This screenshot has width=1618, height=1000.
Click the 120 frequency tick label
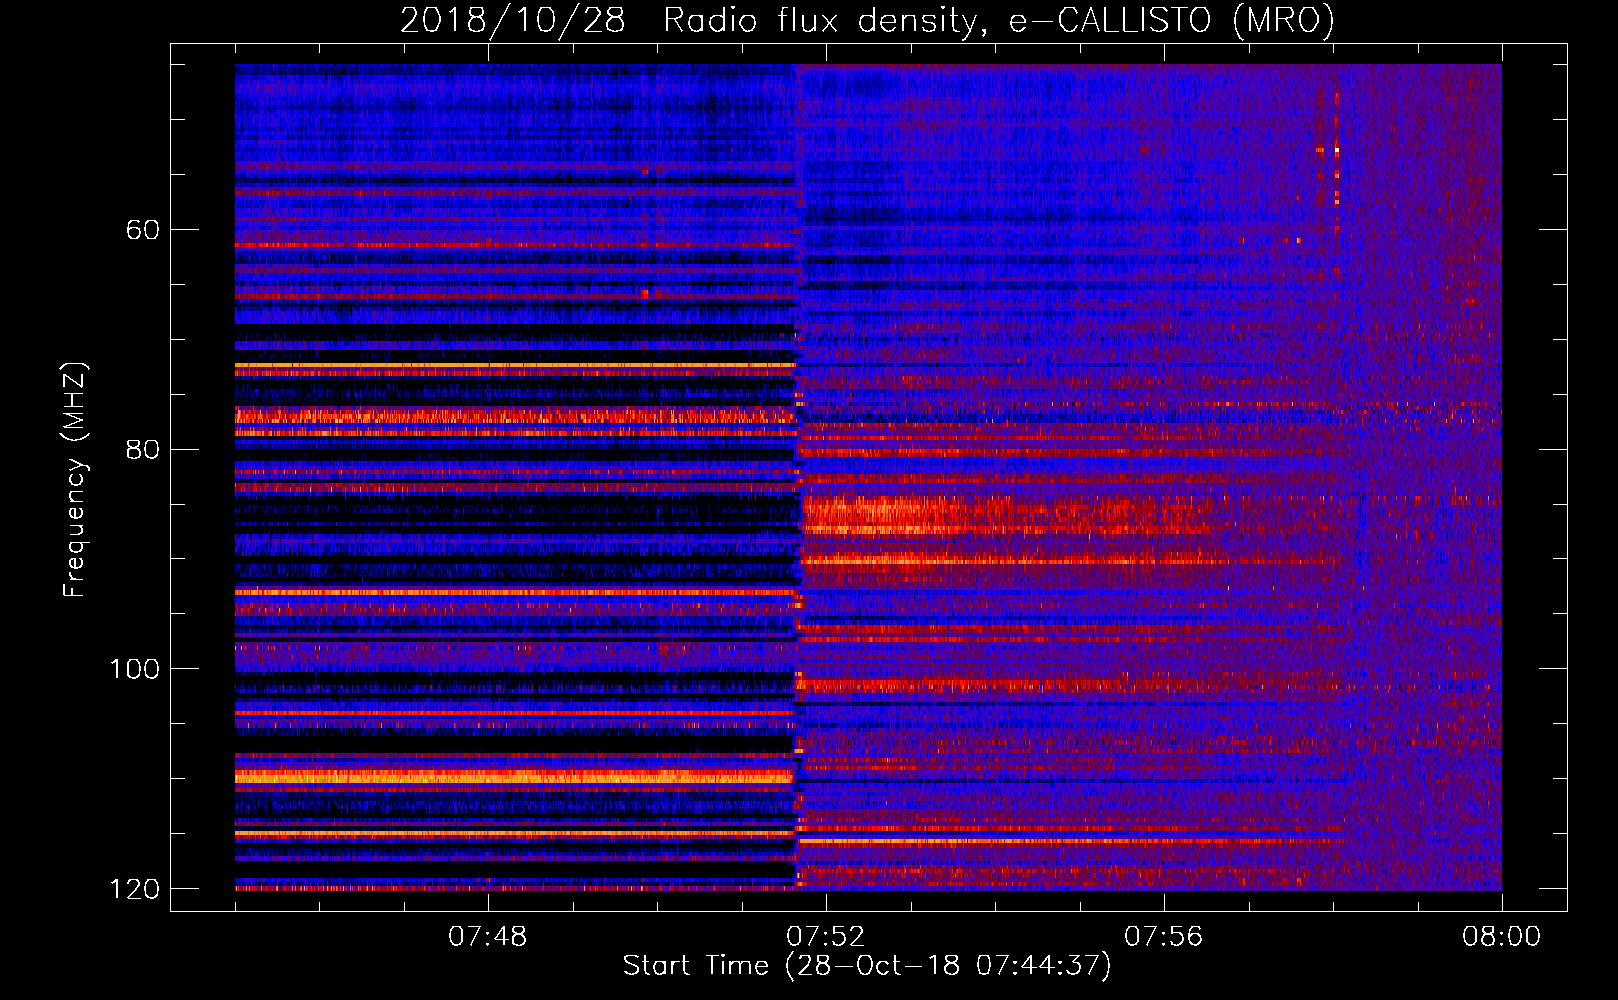tap(134, 889)
